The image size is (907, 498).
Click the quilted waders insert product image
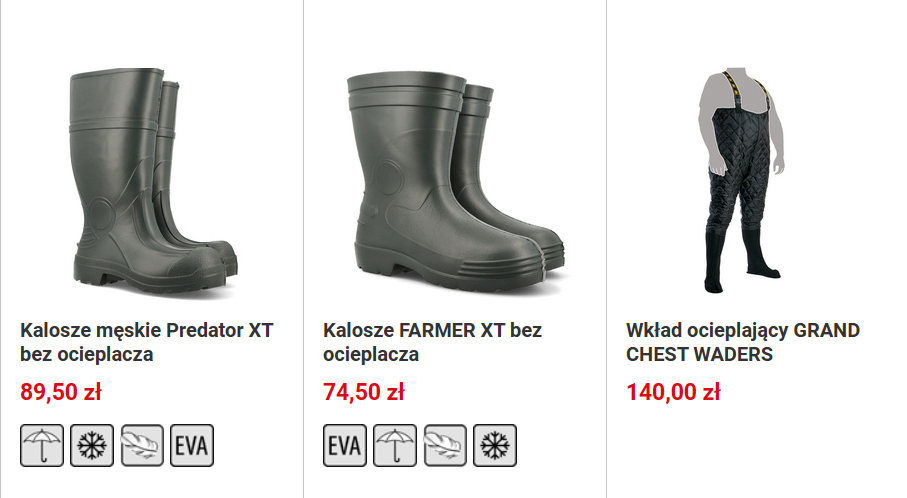[742, 180]
